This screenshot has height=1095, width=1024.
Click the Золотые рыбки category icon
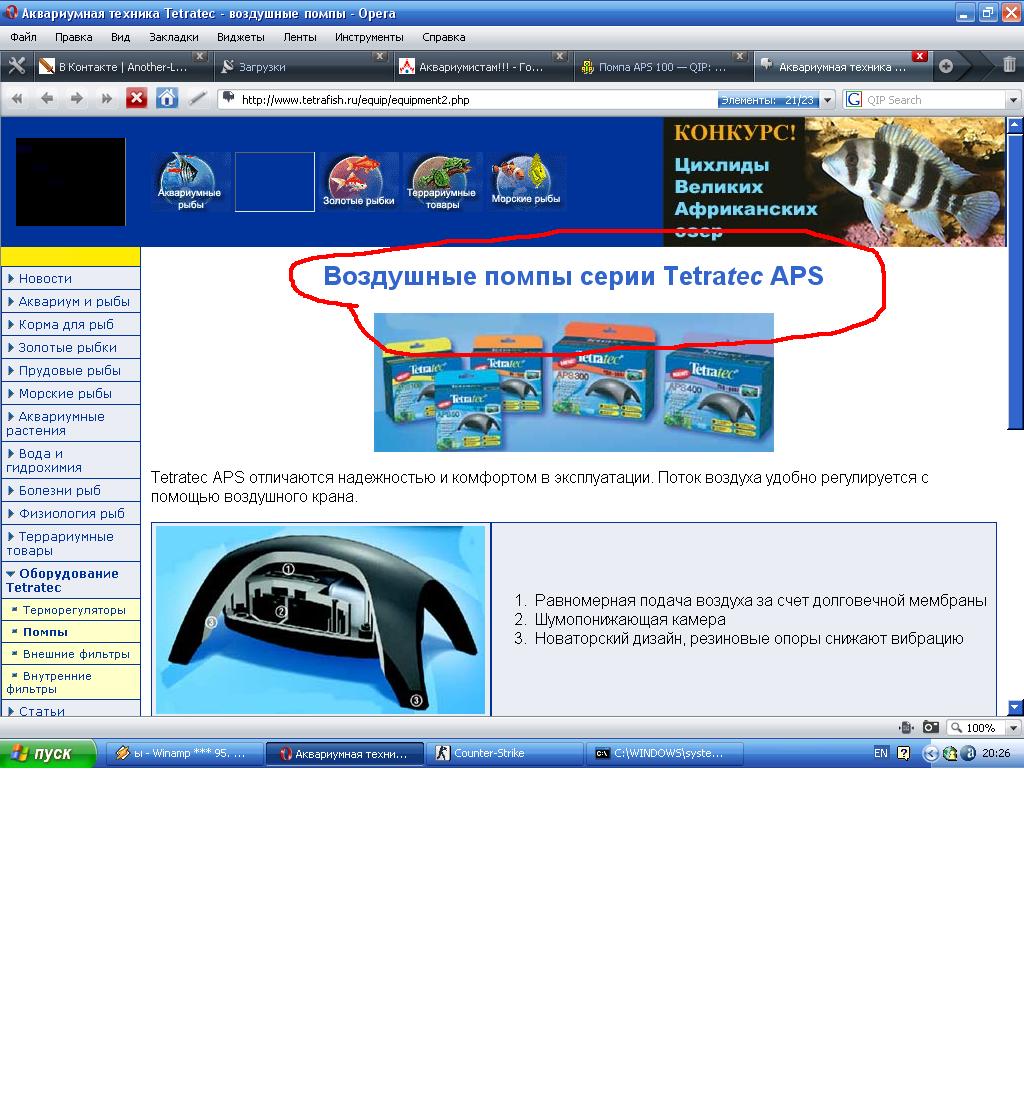coord(359,181)
